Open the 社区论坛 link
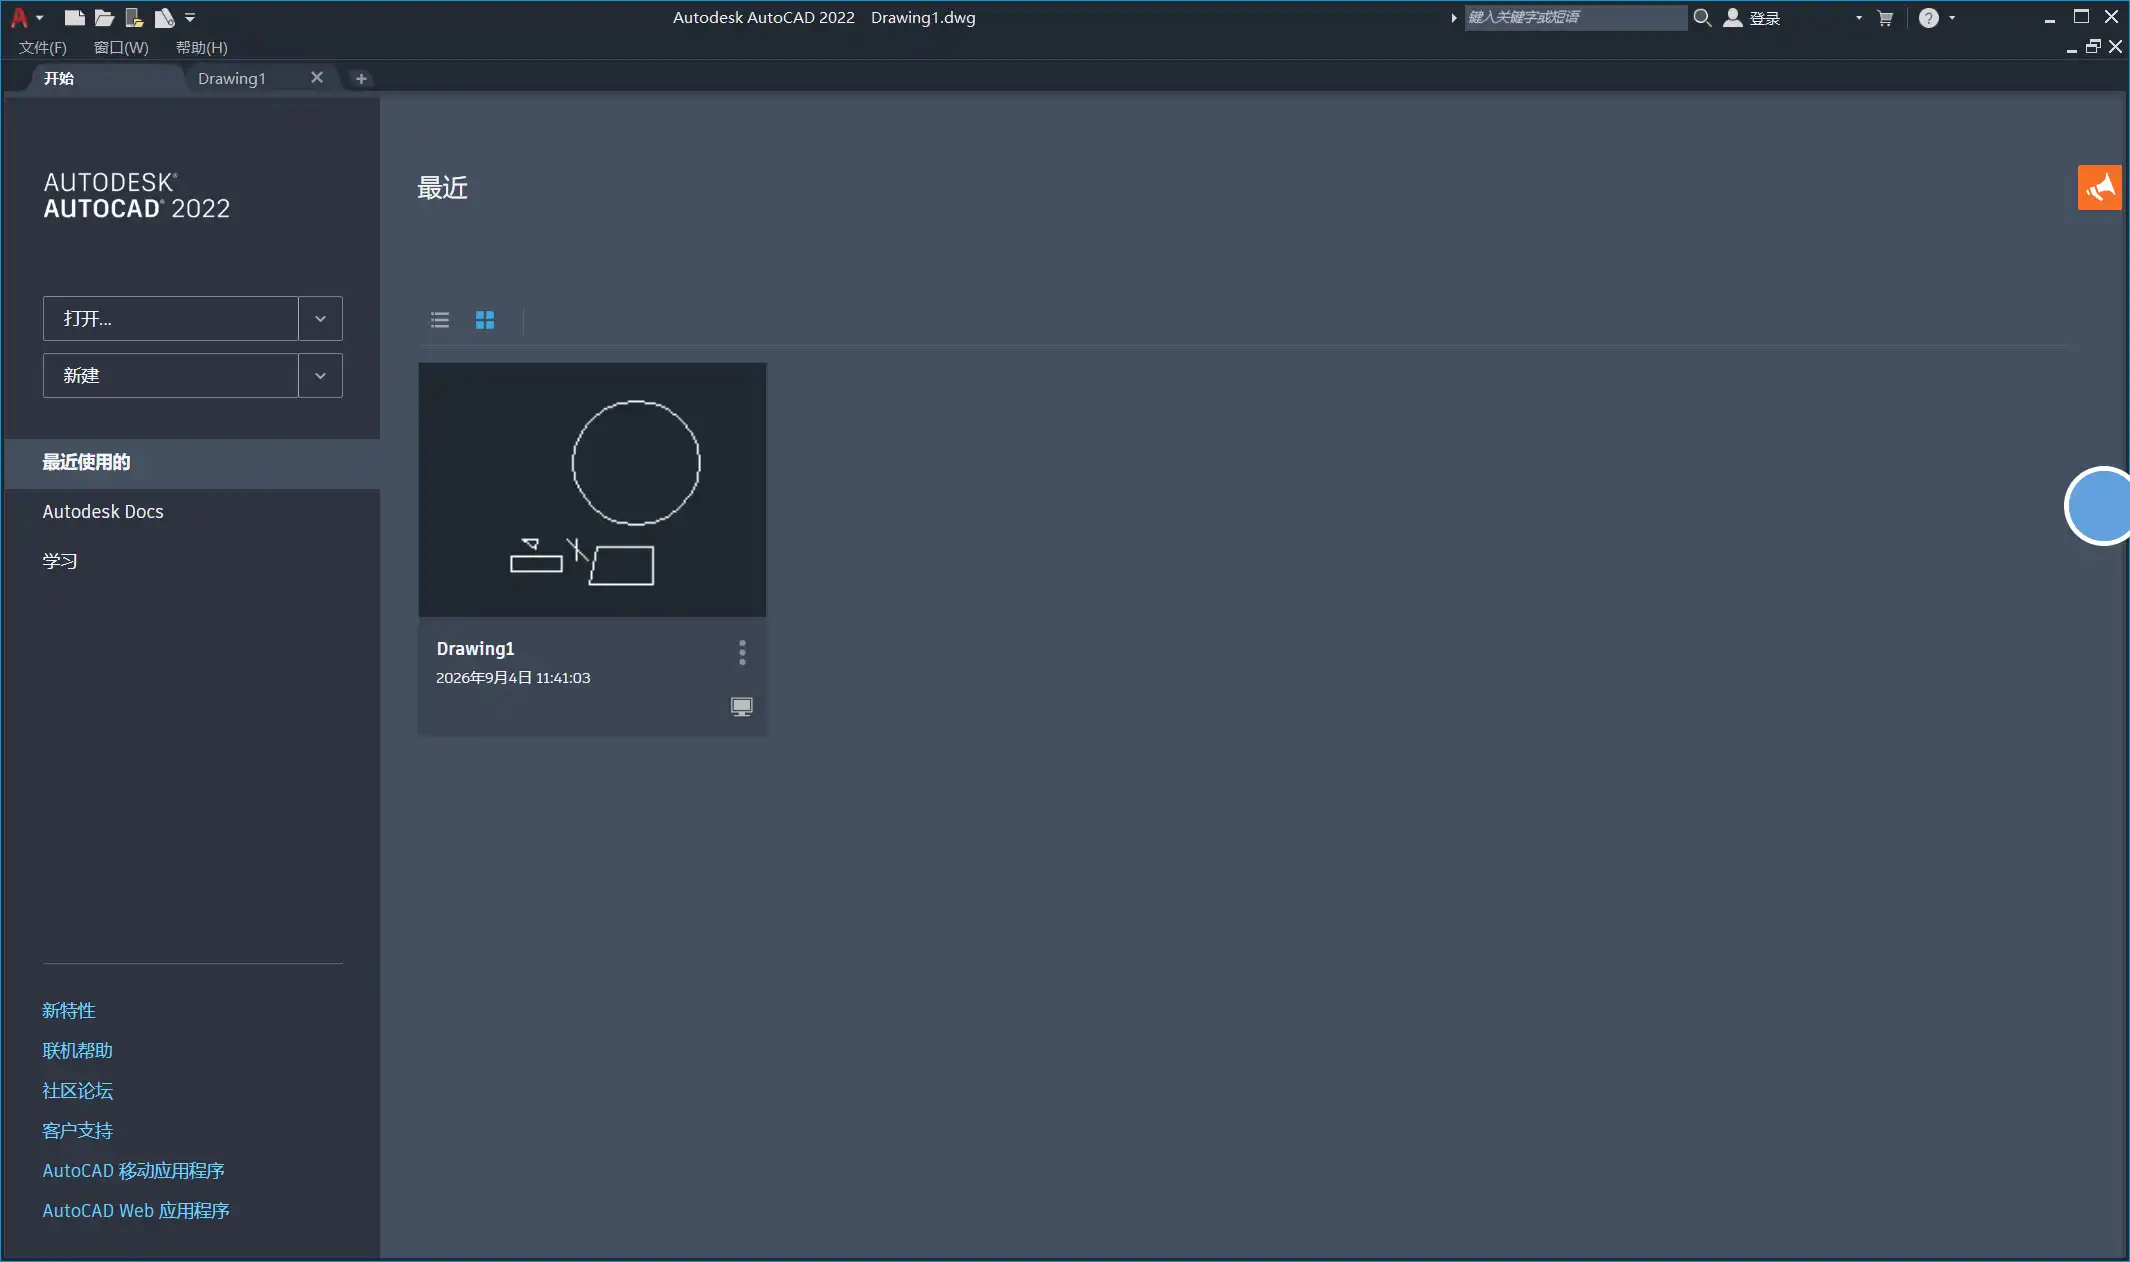The height and width of the screenshot is (1262, 2130). click(77, 1091)
